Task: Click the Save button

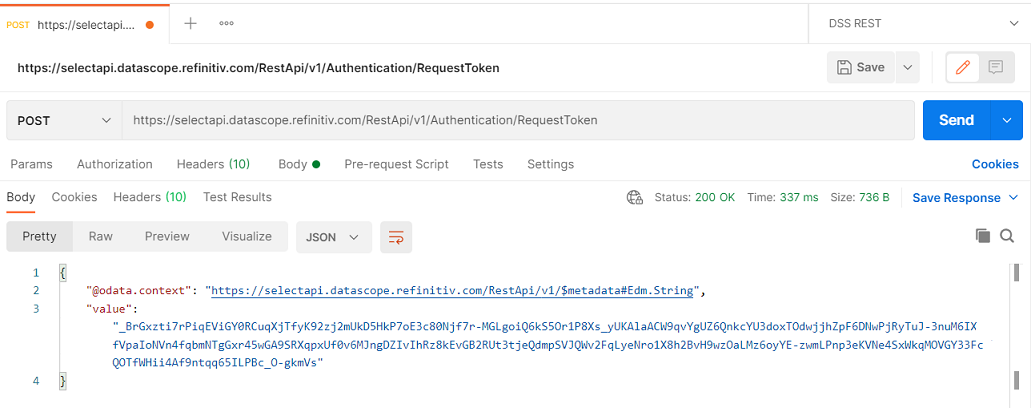Action: [x=861, y=67]
